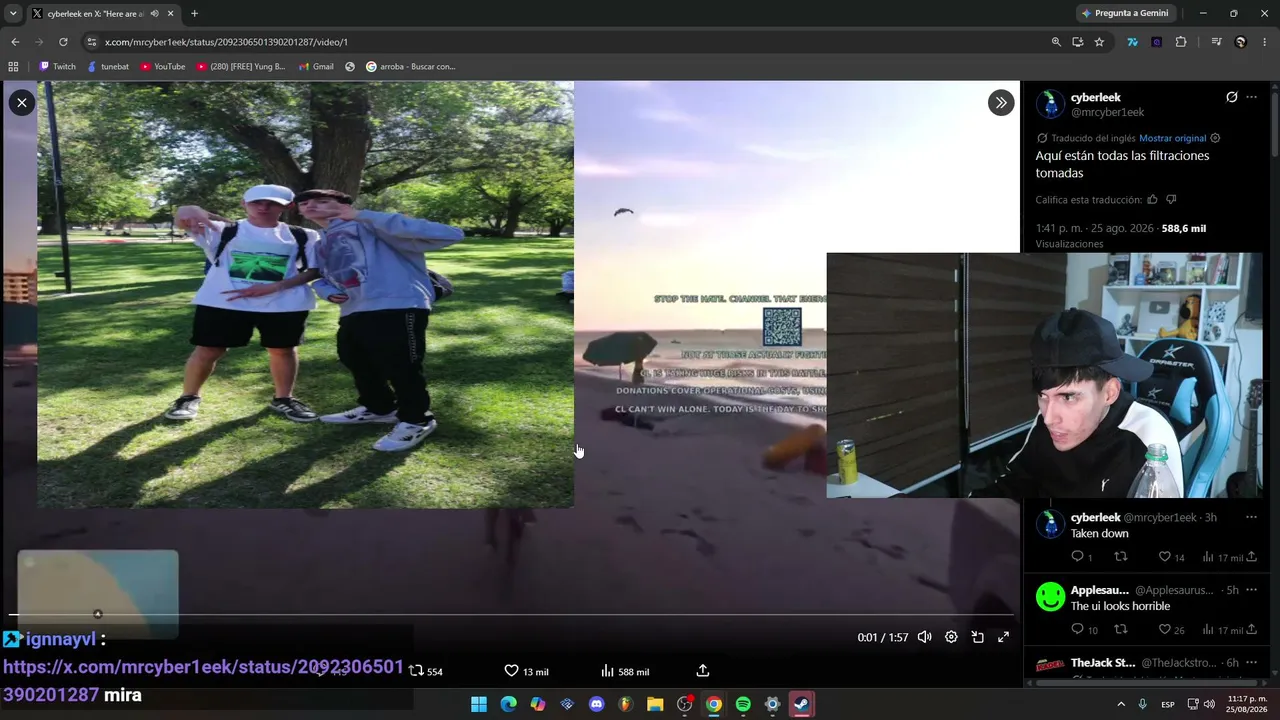This screenshot has width=1280, height=720.
Task: Seek on the video progress bar
Action: point(510,614)
